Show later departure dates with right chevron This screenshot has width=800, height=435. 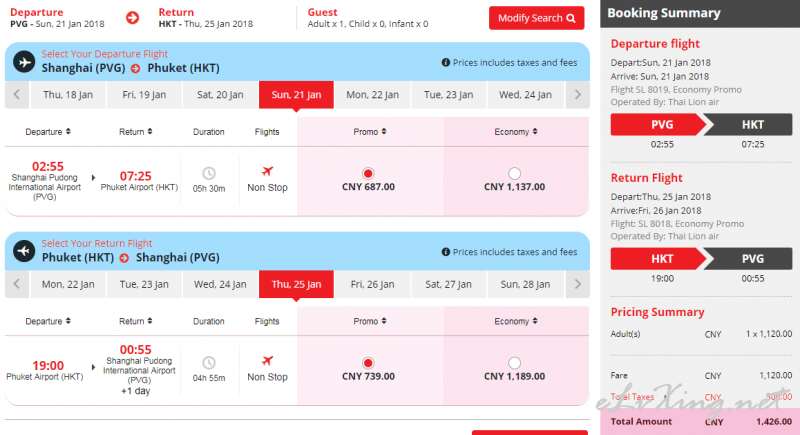pyautogui.click(x=577, y=95)
